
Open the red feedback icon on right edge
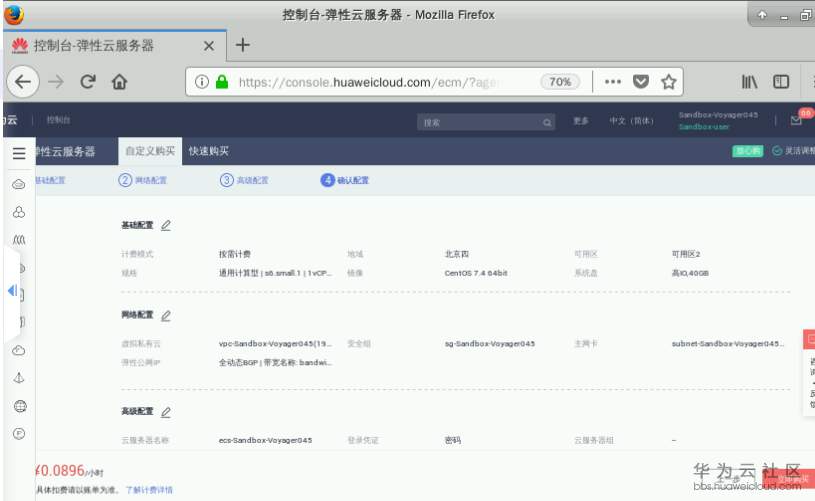point(809,339)
